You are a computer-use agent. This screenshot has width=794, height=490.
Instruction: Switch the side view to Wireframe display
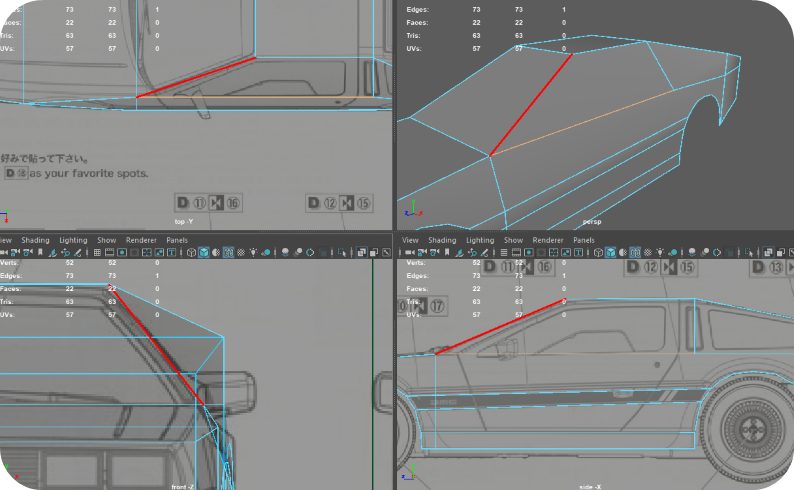pyautogui.click(x=598, y=252)
